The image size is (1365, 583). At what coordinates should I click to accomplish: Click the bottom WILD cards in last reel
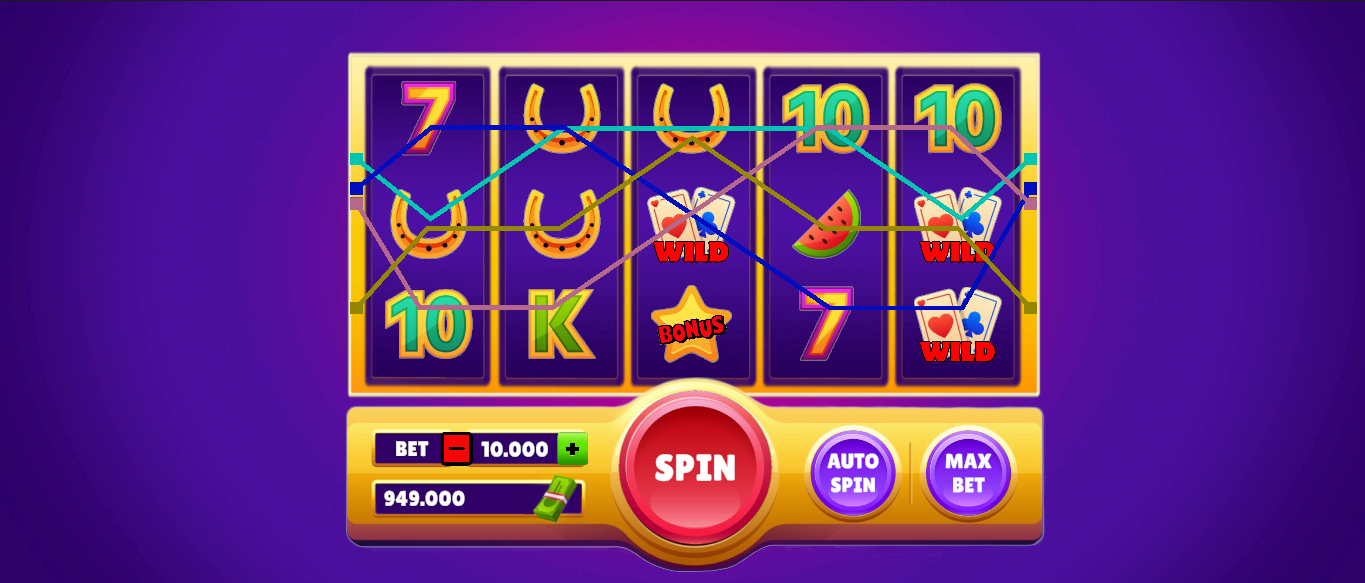point(958,325)
